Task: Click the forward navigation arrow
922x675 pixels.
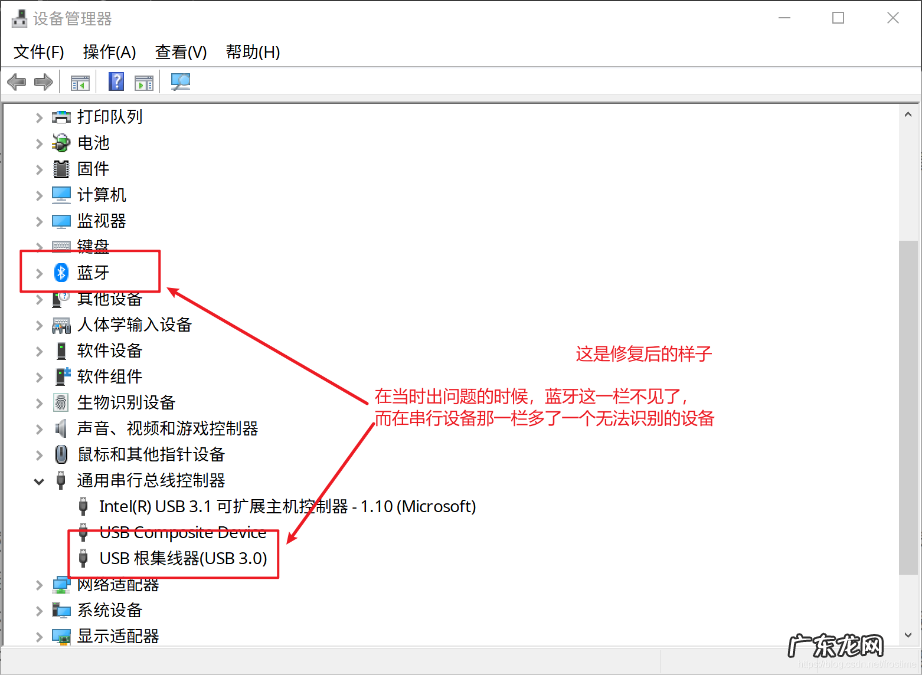Action: click(x=43, y=82)
